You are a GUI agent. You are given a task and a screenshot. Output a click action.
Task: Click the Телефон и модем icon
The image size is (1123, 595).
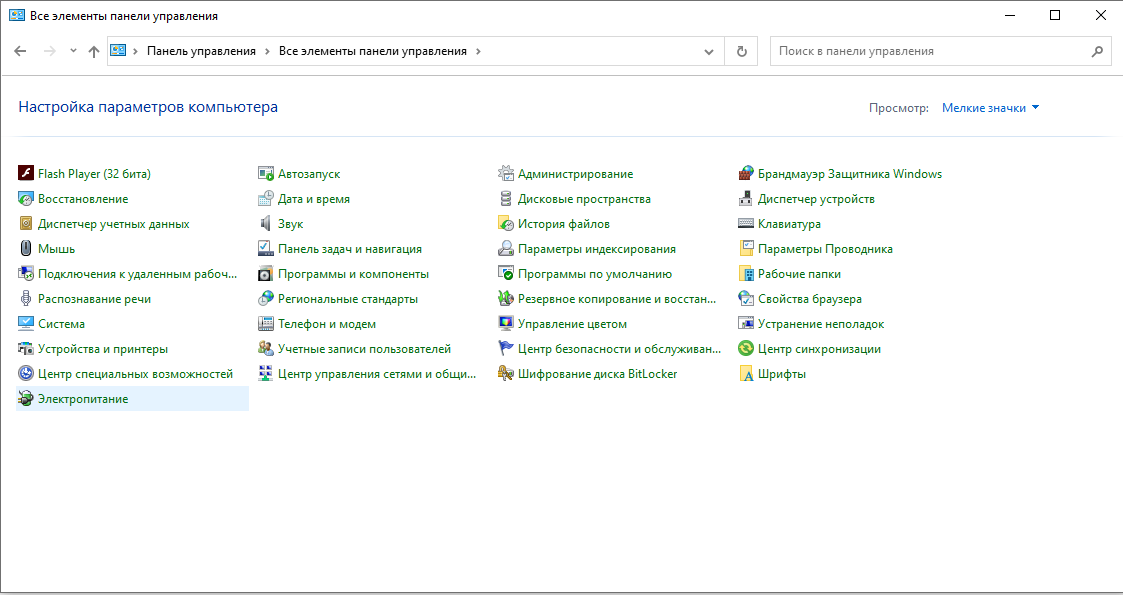pos(266,324)
